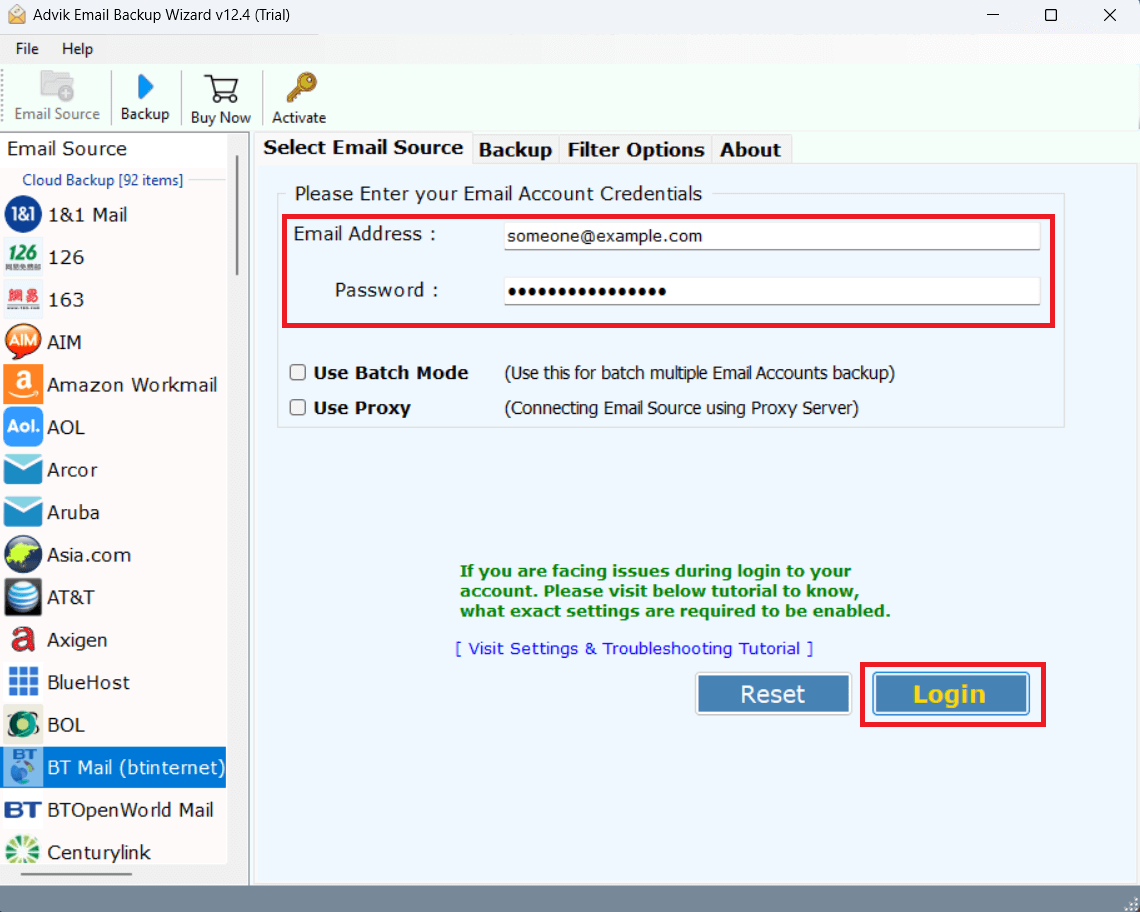The image size is (1140, 912).
Task: Click the BlueHost list label
Action: pyautogui.click(x=89, y=683)
